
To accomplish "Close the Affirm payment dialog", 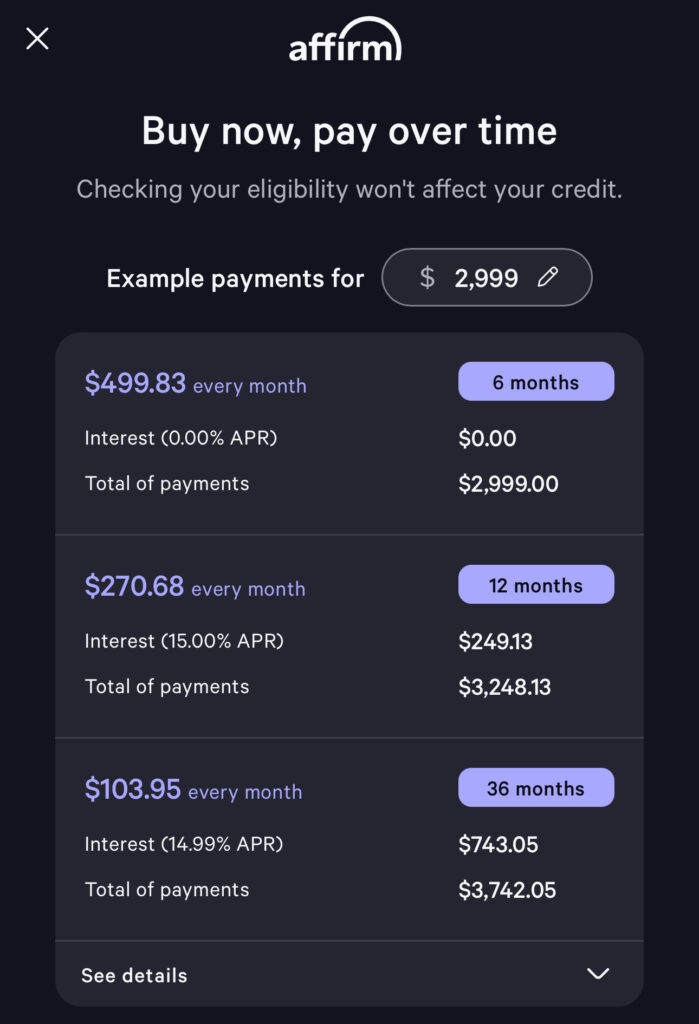I will point(37,39).
